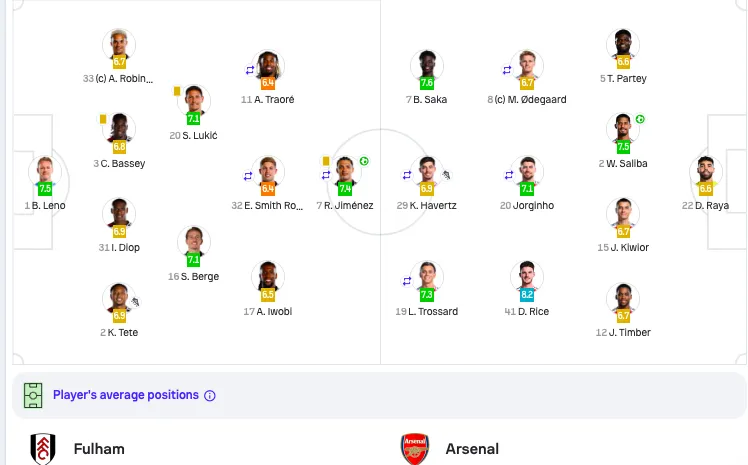Click the goal icon on W. Saliba

point(640,119)
